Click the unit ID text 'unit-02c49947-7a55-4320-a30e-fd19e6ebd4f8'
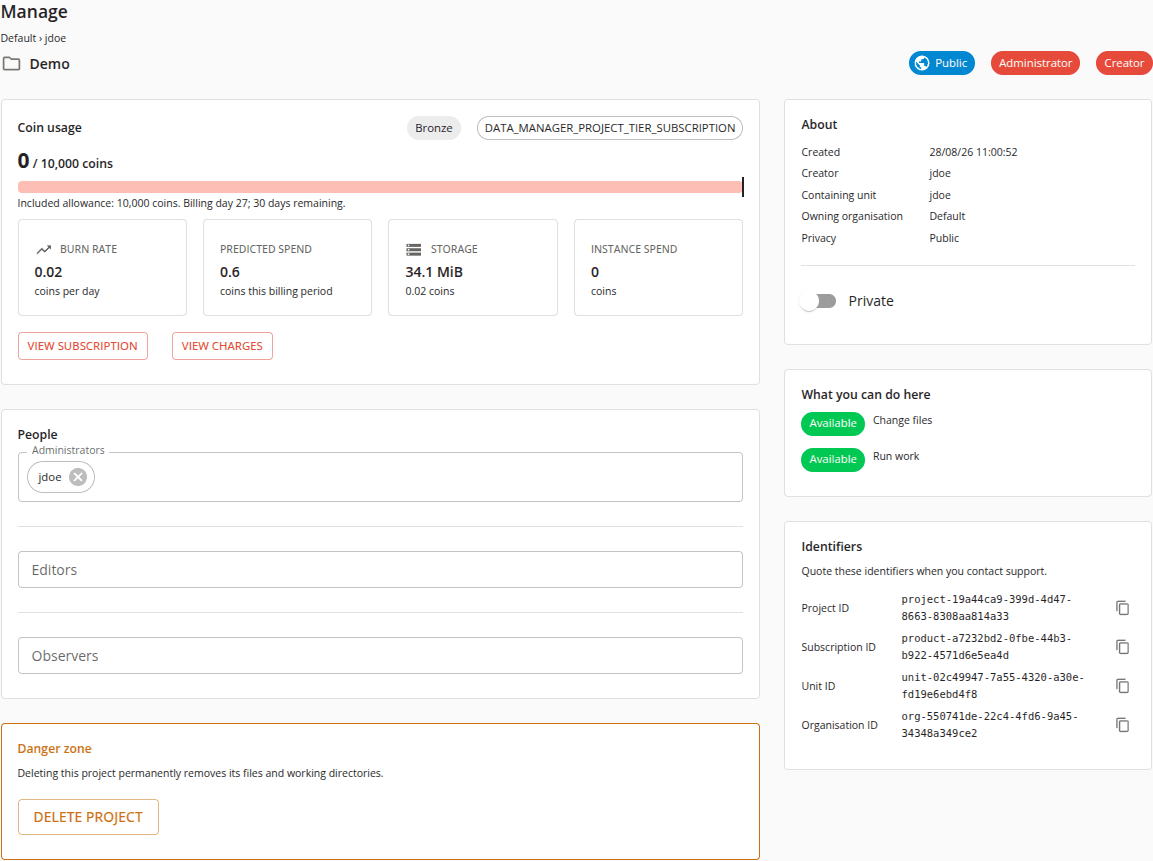Screen dimensions: 1153x861 tap(993, 686)
